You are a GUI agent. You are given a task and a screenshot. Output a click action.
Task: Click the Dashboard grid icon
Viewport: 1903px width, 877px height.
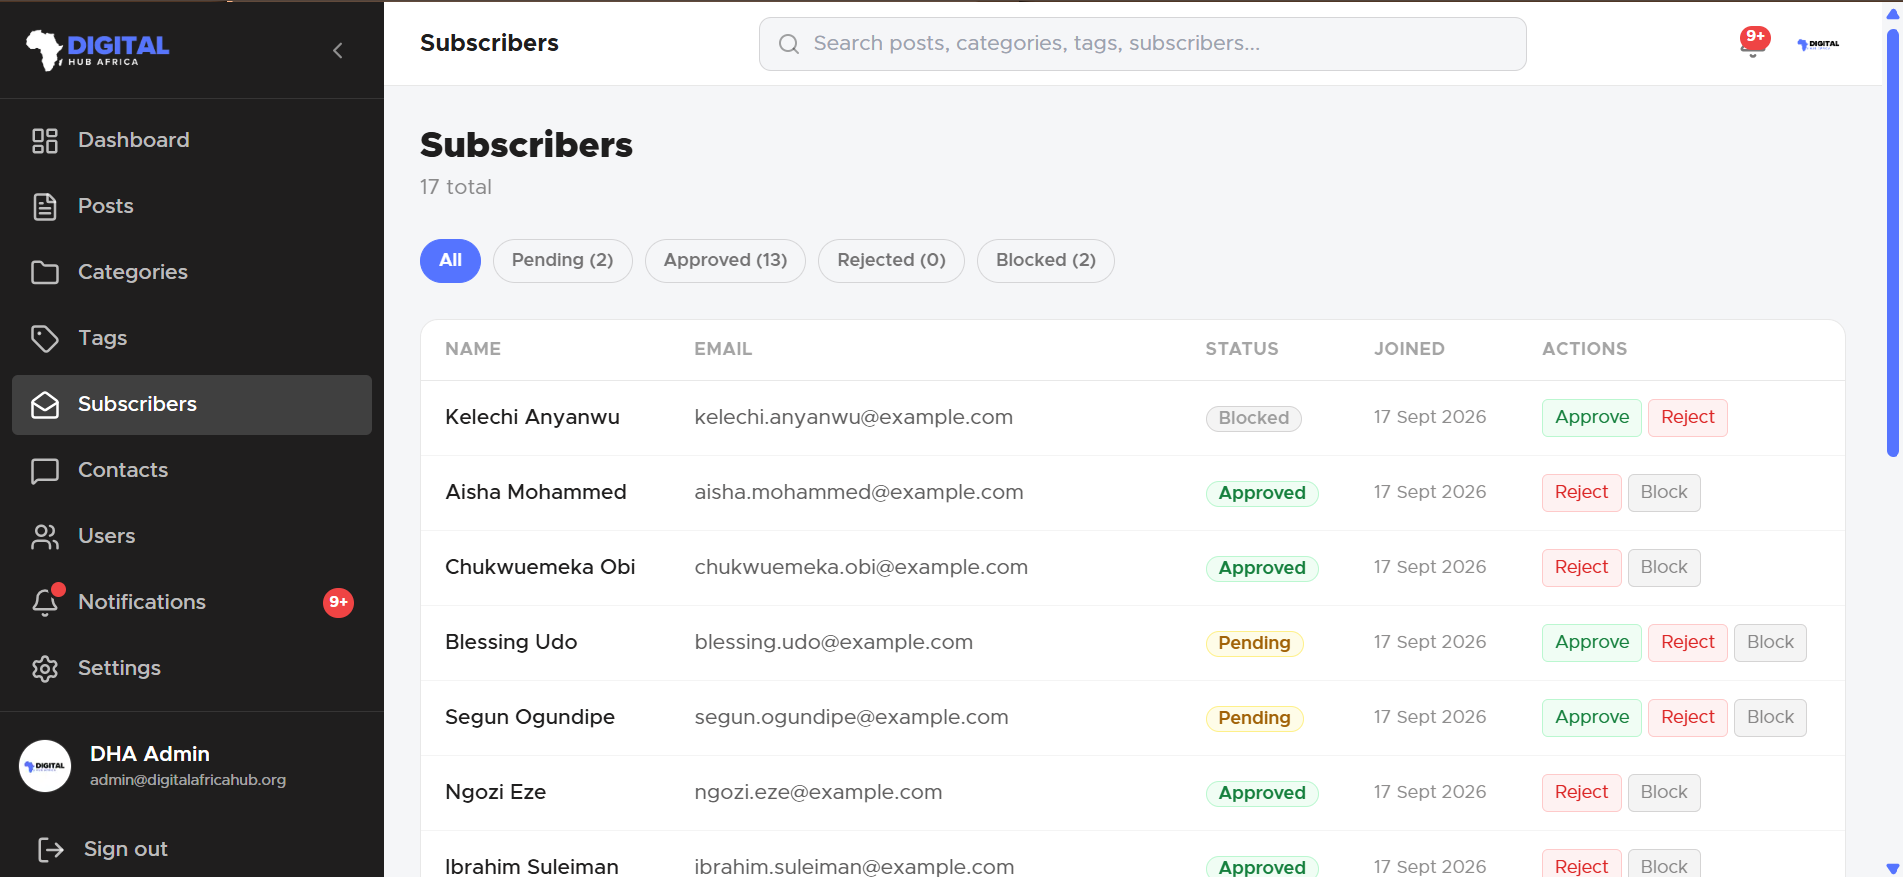(45, 140)
